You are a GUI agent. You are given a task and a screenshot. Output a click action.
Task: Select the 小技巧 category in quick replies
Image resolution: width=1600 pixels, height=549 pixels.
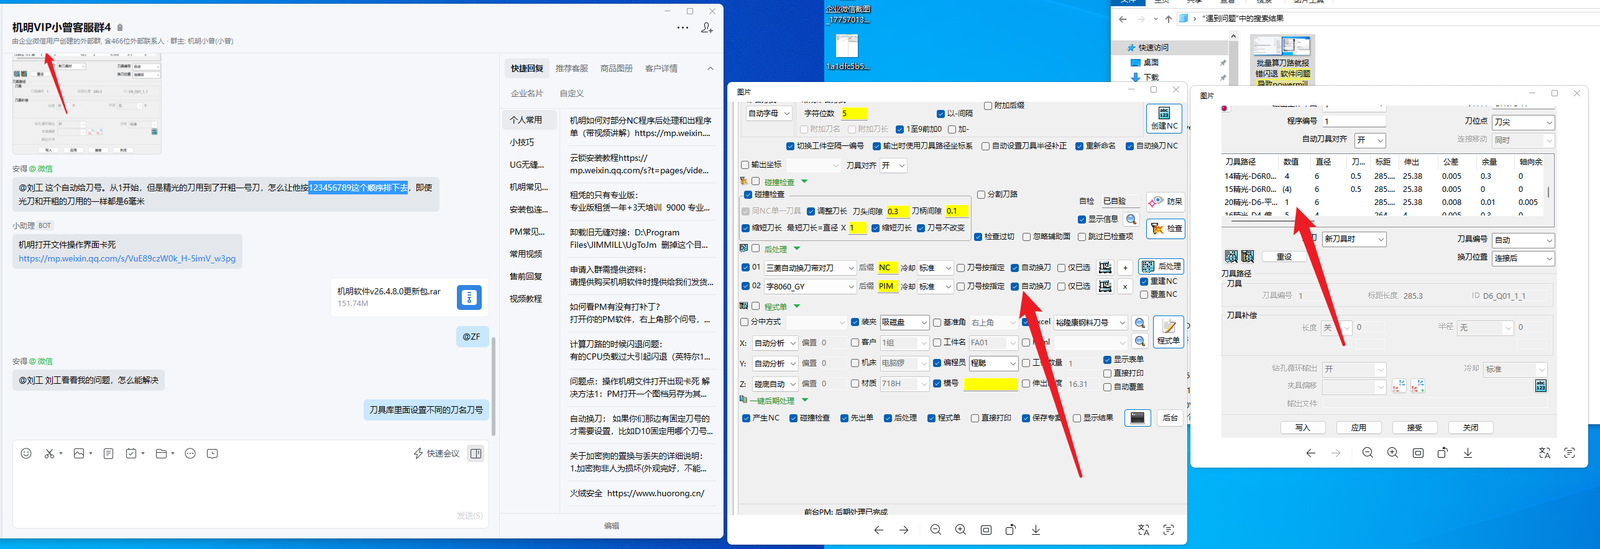click(522, 142)
